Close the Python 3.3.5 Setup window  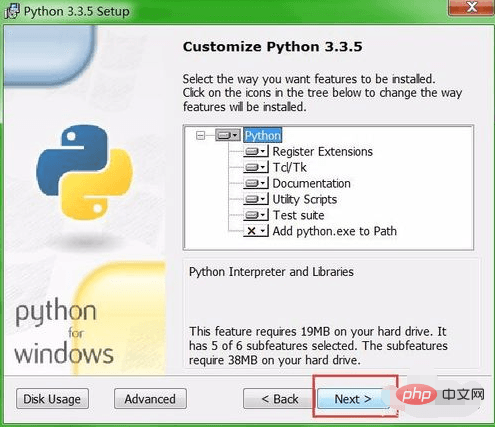pyautogui.click(x=472, y=7)
